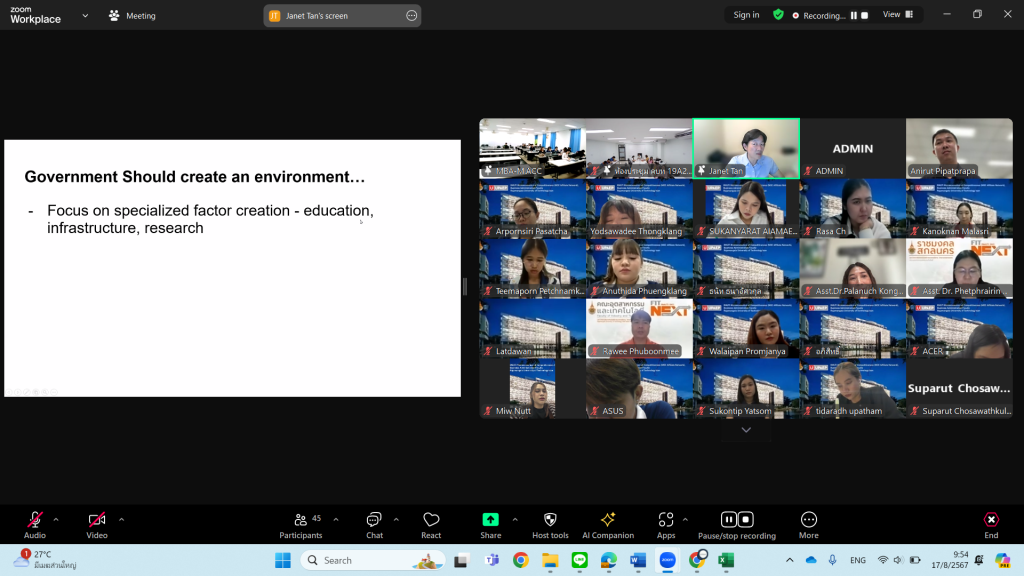
Task: Open the View layout menu
Action: pos(895,15)
